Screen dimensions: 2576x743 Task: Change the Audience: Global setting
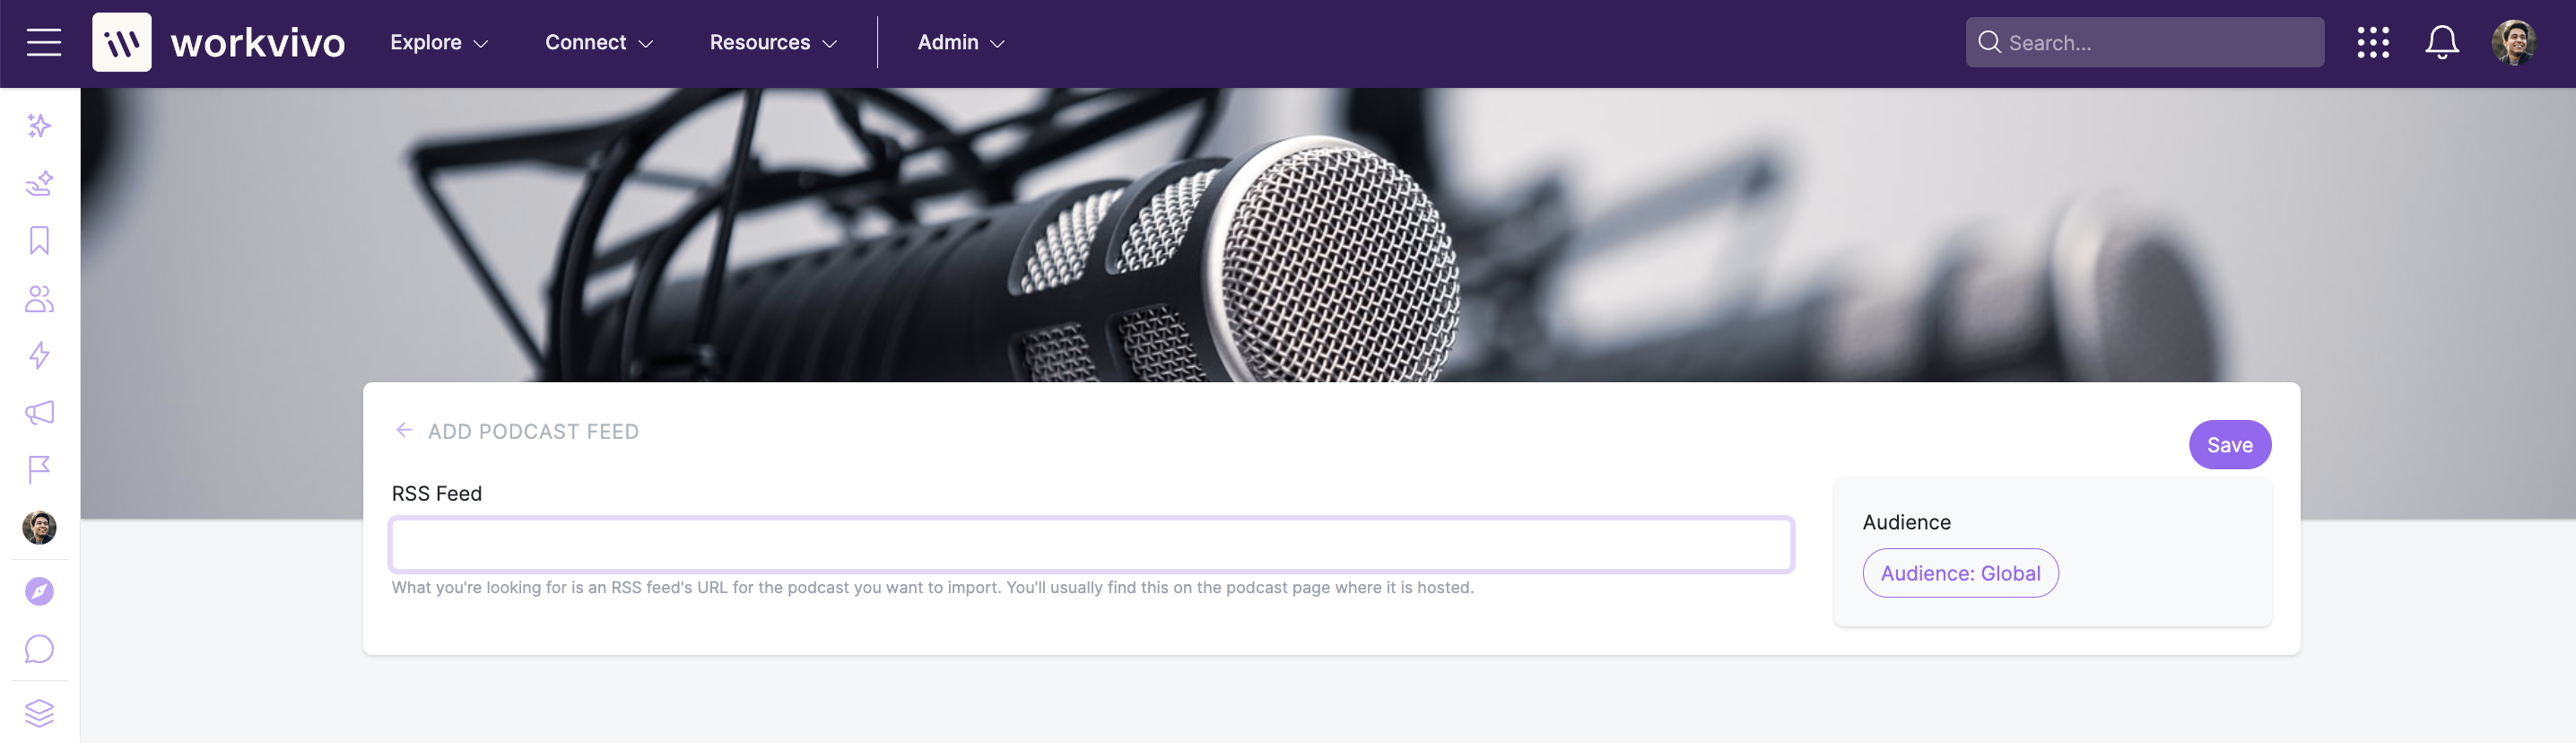1960,573
